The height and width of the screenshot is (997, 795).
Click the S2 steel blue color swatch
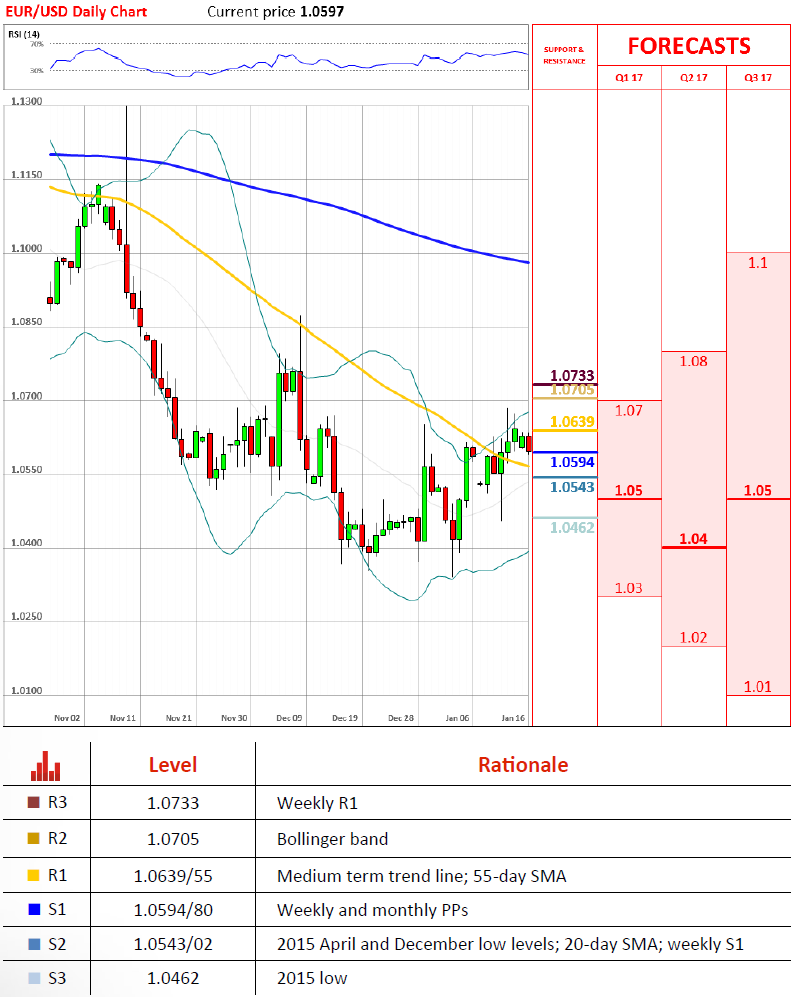point(34,944)
